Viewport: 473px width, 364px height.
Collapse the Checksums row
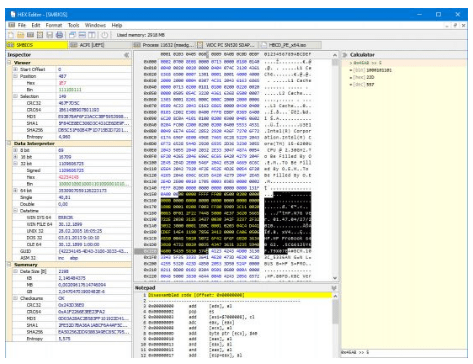(x=15, y=298)
